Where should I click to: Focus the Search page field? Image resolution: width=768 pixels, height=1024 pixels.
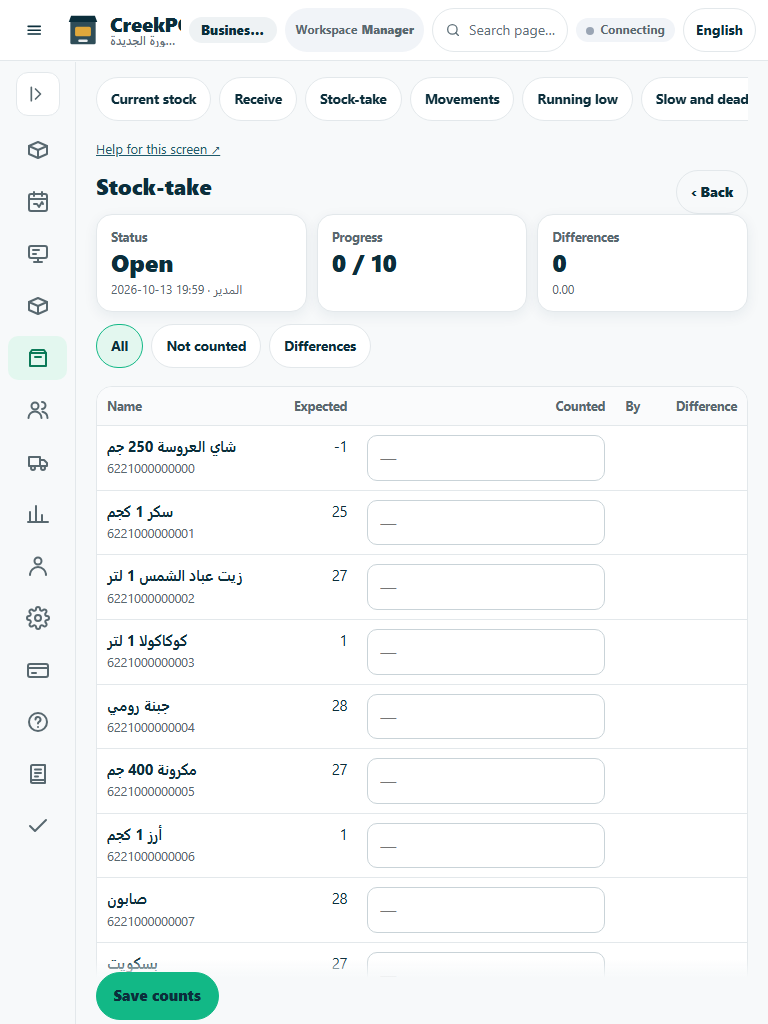(x=500, y=30)
